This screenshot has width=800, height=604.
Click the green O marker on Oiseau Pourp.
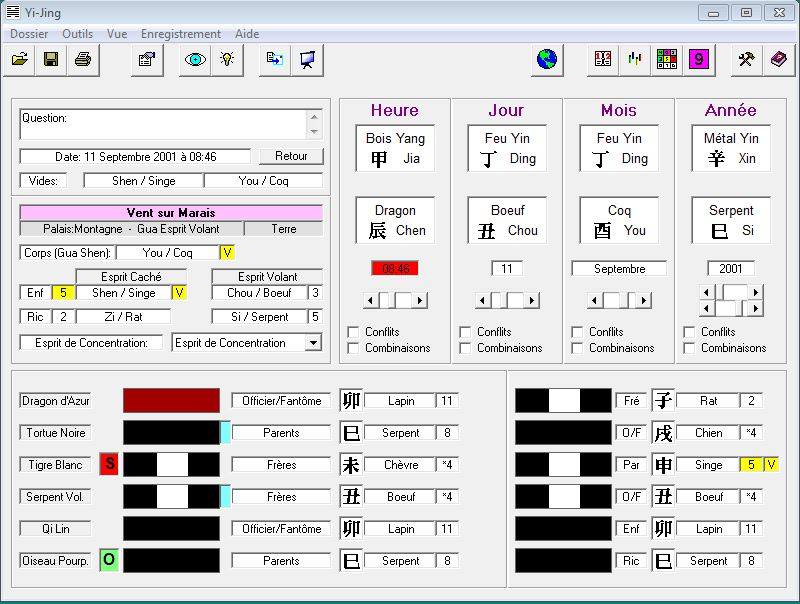coord(109,560)
